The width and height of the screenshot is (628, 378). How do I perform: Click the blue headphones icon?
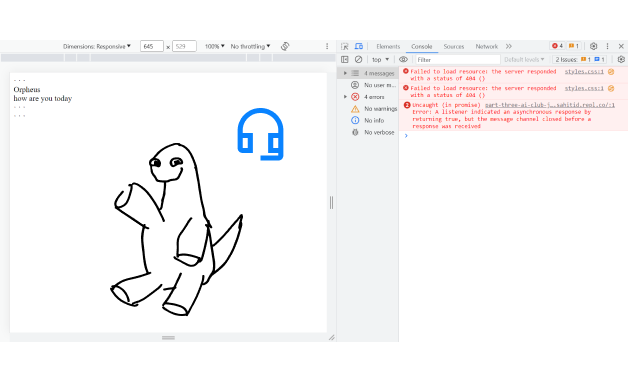260,134
